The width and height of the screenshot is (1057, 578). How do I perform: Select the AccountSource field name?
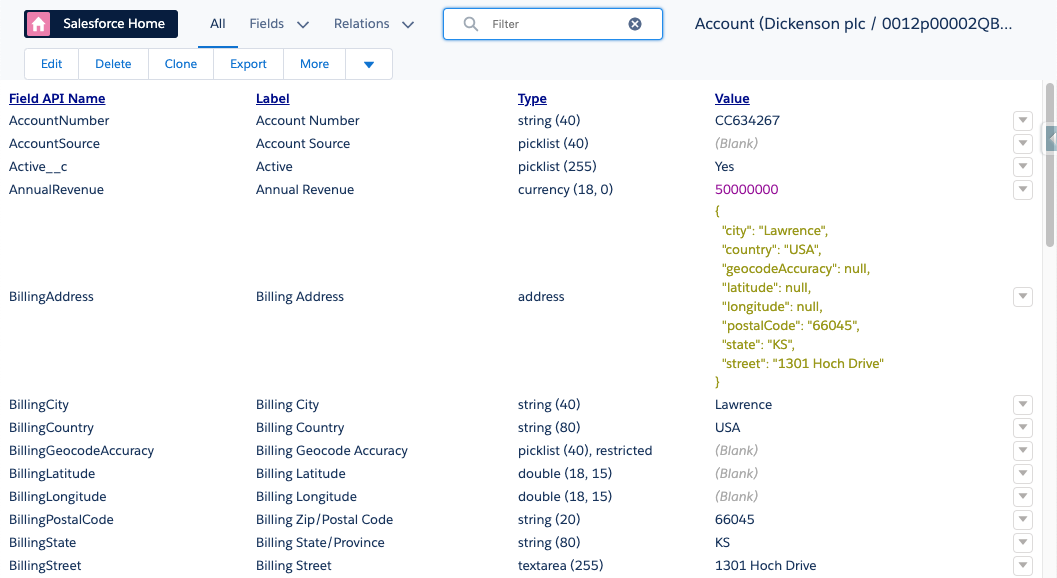click(54, 144)
